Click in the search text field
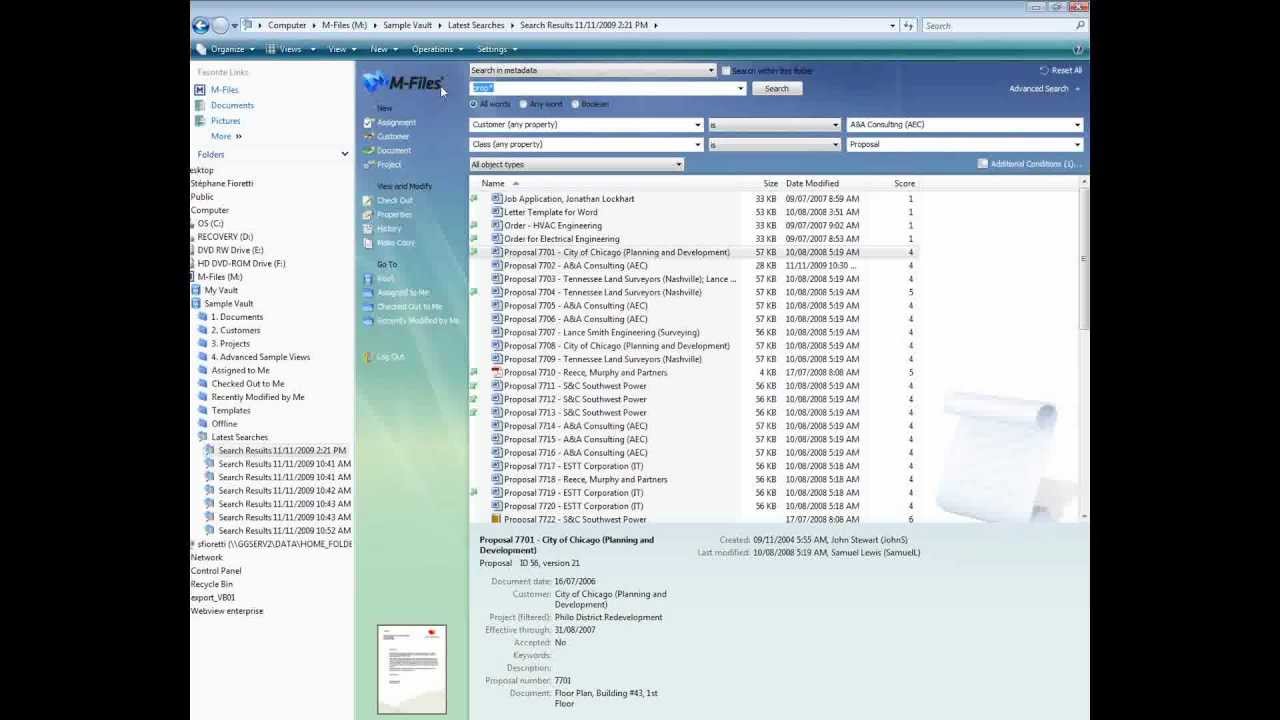Image resolution: width=1280 pixels, height=720 pixels. coord(603,89)
